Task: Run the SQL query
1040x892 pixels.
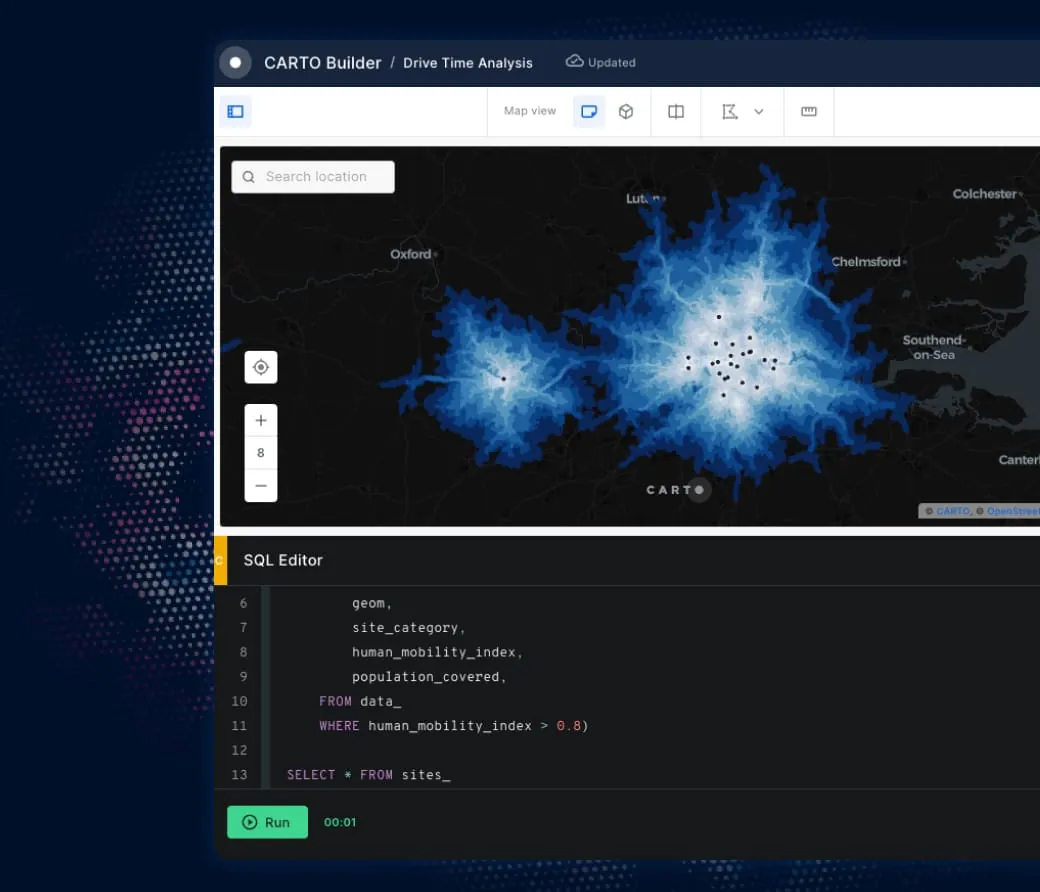Action: [267, 822]
